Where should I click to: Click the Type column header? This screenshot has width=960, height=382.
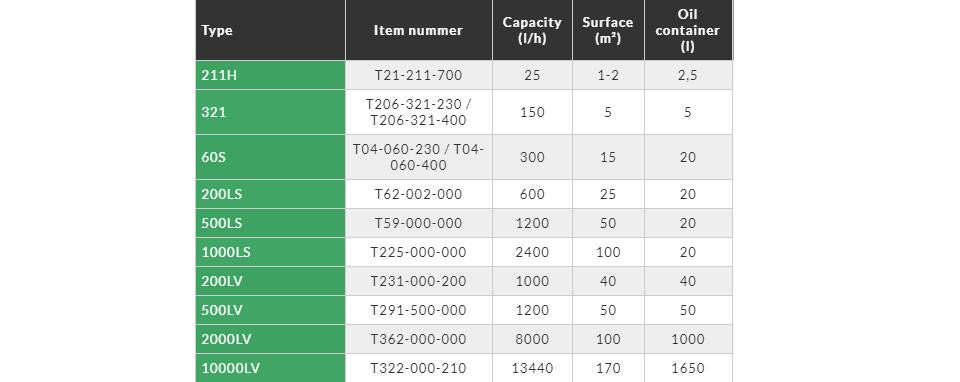pos(271,30)
